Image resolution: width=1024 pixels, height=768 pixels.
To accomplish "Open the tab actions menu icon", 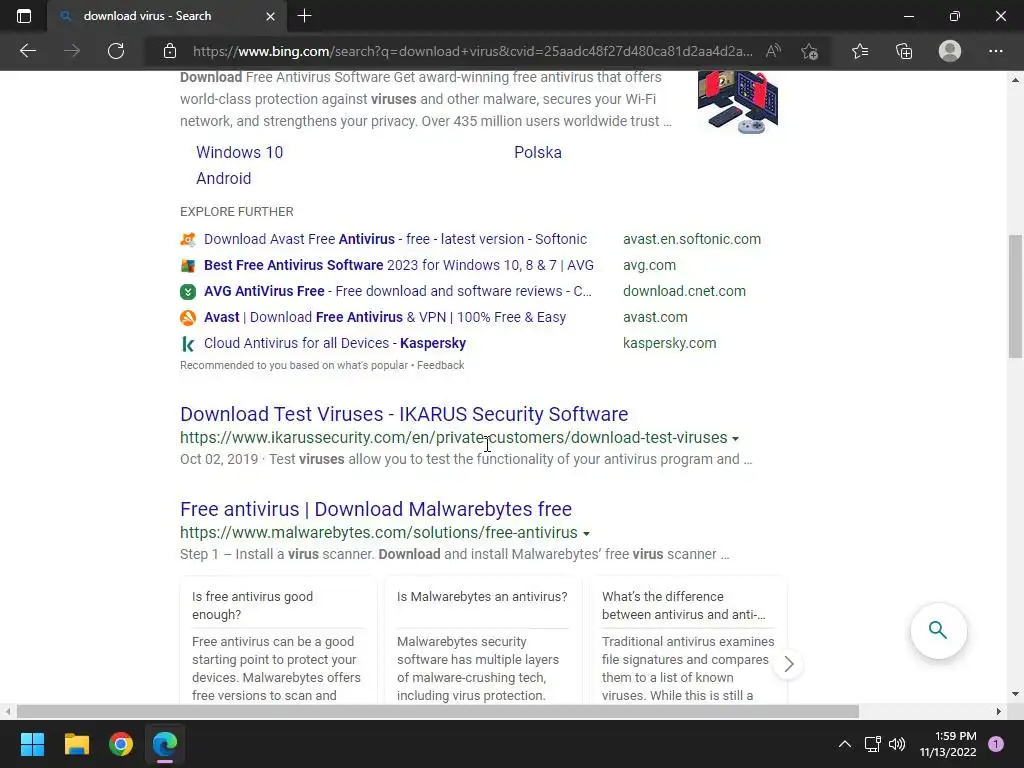I will pyautogui.click(x=24, y=16).
